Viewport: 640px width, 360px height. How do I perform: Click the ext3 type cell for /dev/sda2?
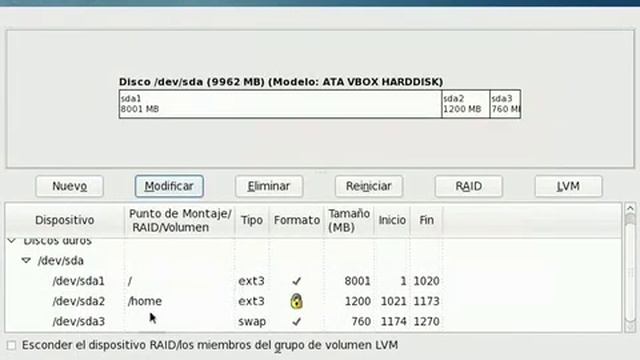pos(251,301)
